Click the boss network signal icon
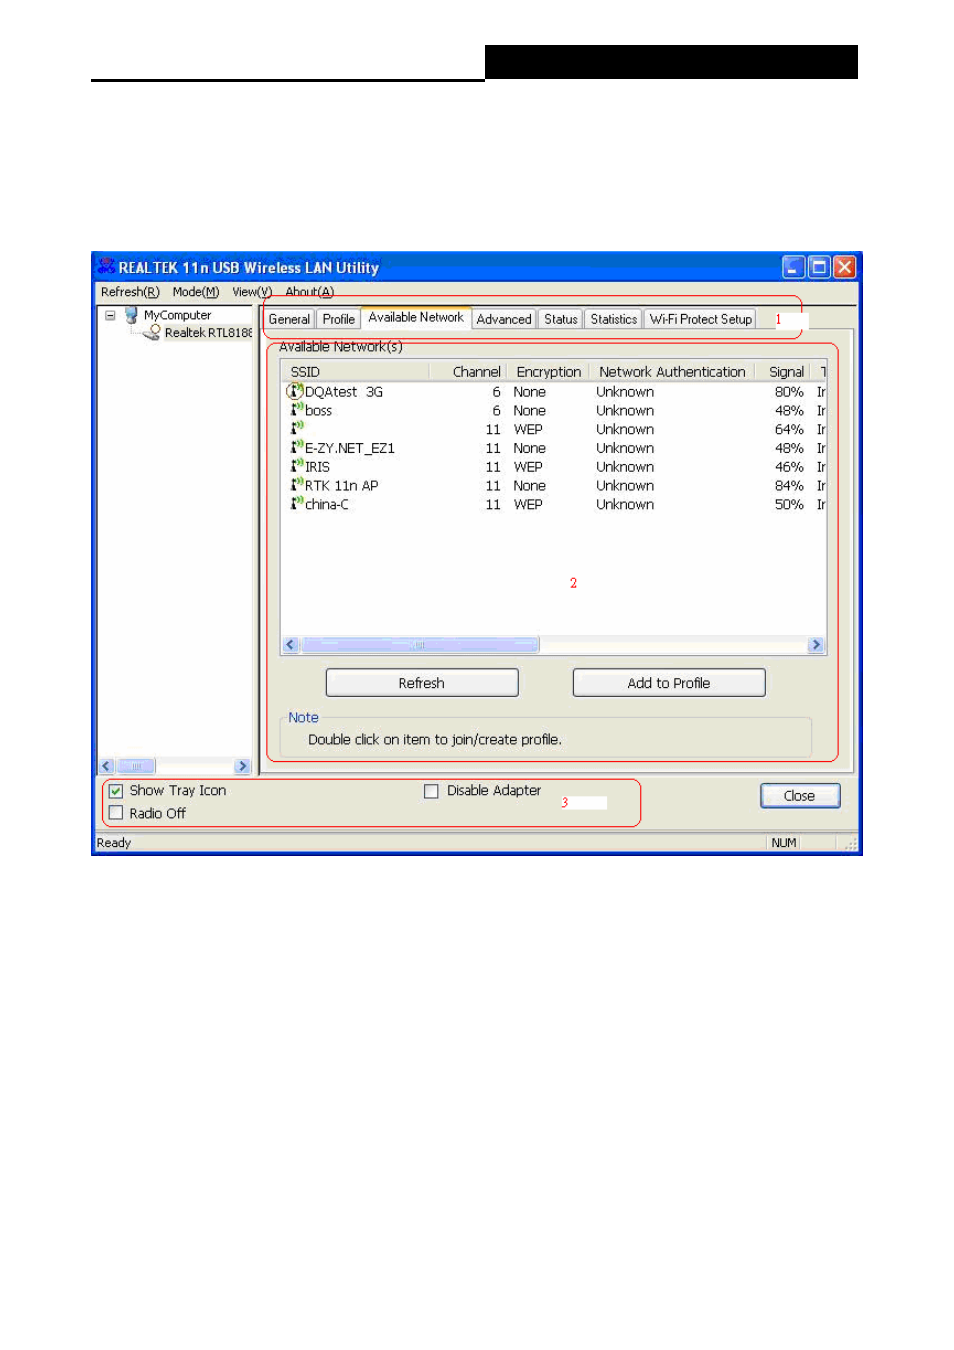 pos(297,410)
